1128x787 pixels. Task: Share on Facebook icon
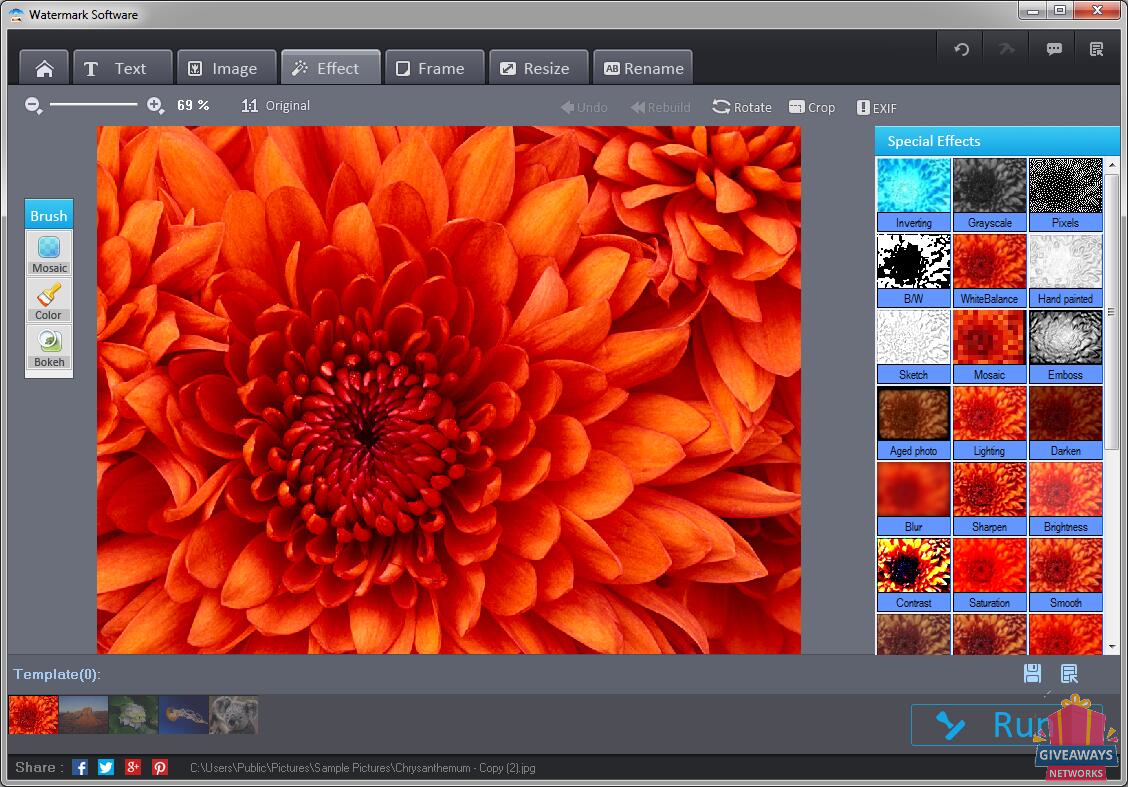click(x=80, y=768)
